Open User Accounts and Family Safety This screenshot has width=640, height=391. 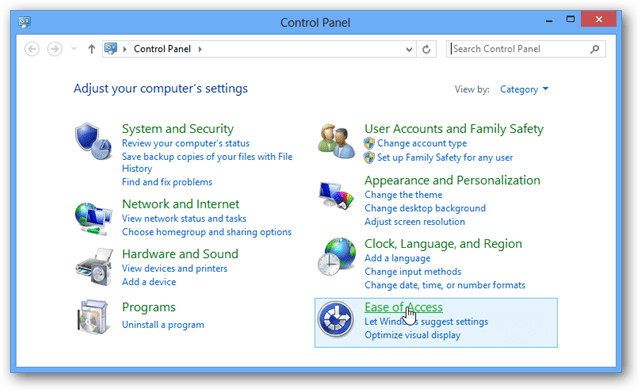[x=454, y=129]
